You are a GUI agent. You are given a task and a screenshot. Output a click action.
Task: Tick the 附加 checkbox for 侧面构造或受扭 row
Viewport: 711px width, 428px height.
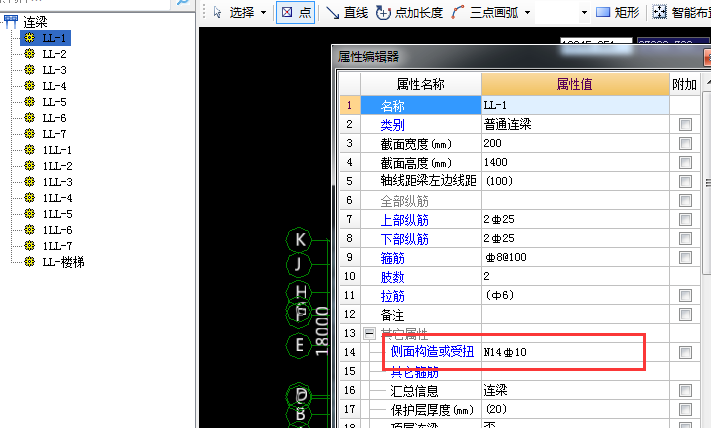pyautogui.click(x=685, y=352)
